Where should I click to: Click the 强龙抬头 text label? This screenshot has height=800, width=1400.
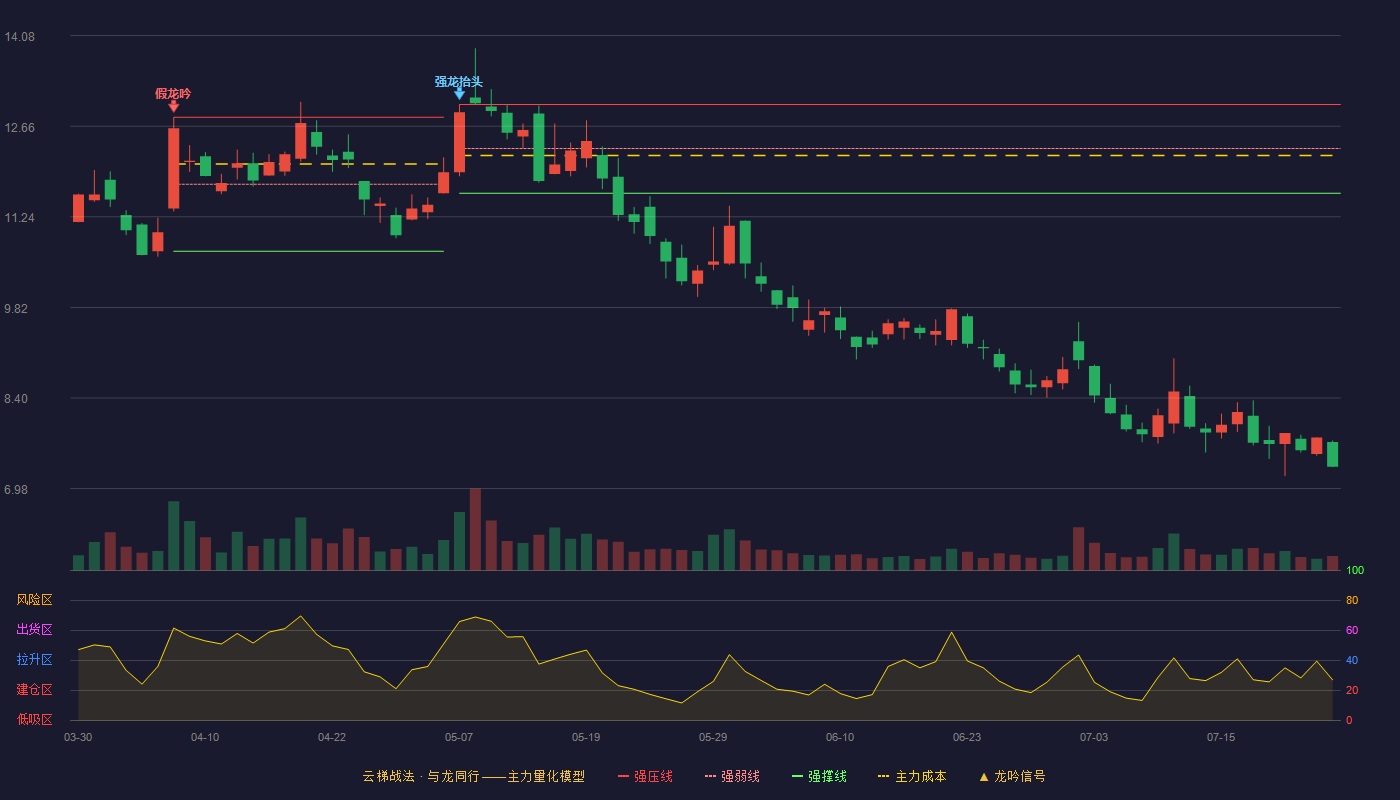(x=458, y=81)
